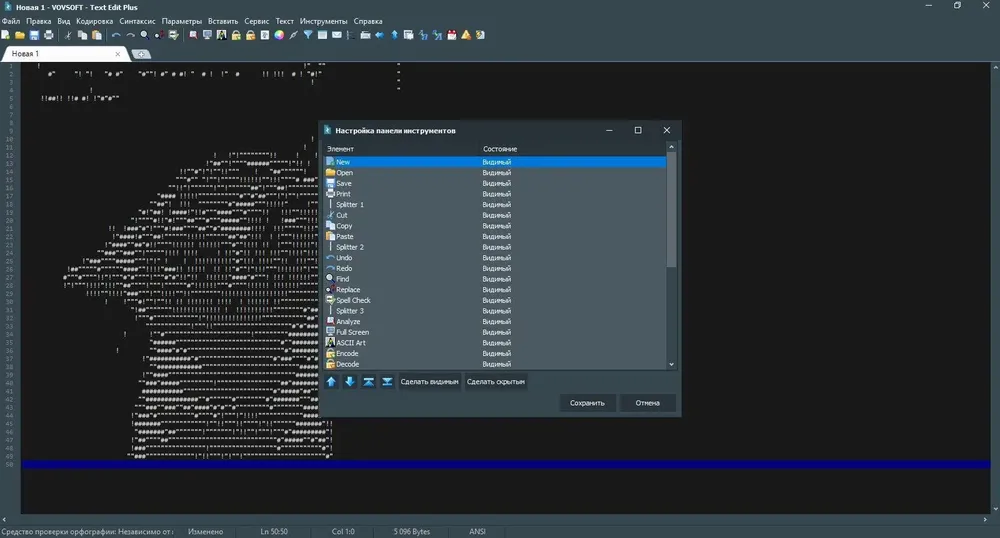
Task: Click the Save floppy disk toolbar icon
Action: [34, 35]
